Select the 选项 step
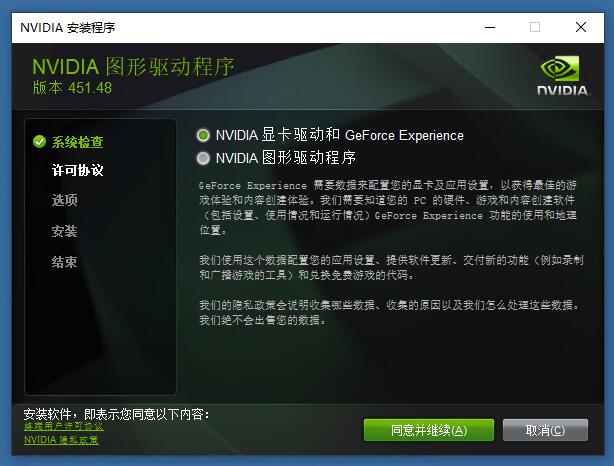This screenshot has height=466, width=614. 65,200
